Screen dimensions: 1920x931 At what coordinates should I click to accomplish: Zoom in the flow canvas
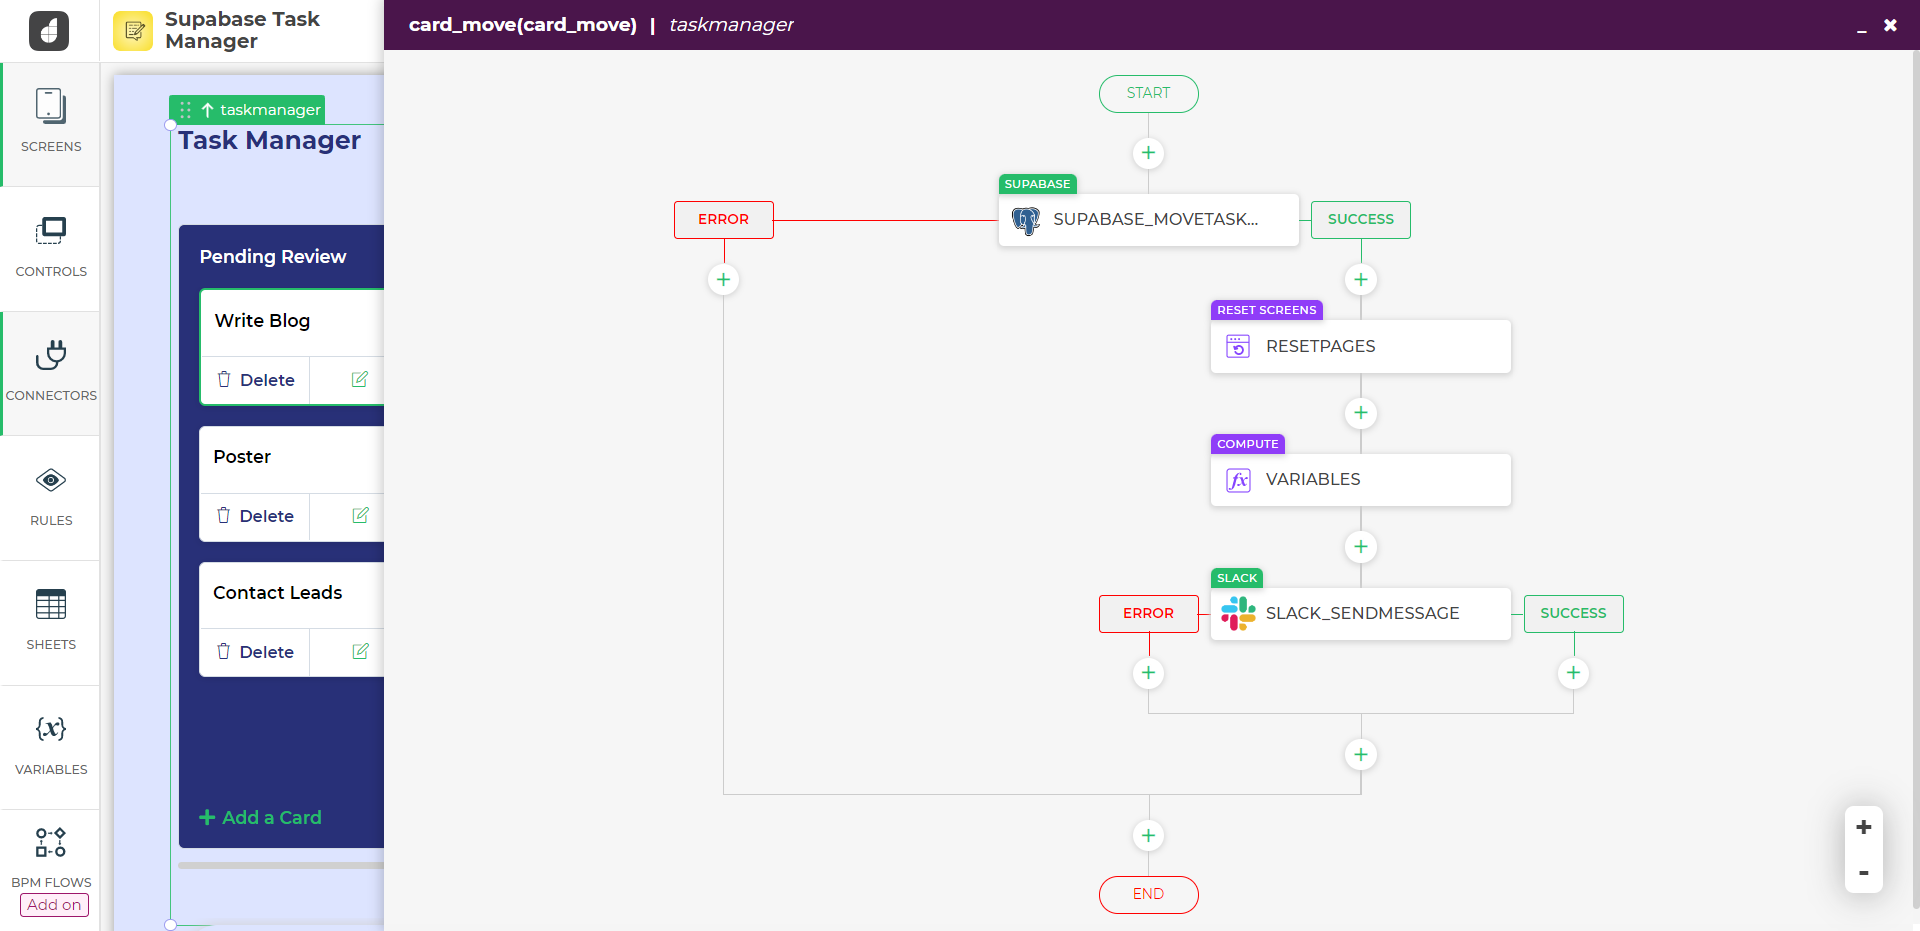click(x=1863, y=828)
